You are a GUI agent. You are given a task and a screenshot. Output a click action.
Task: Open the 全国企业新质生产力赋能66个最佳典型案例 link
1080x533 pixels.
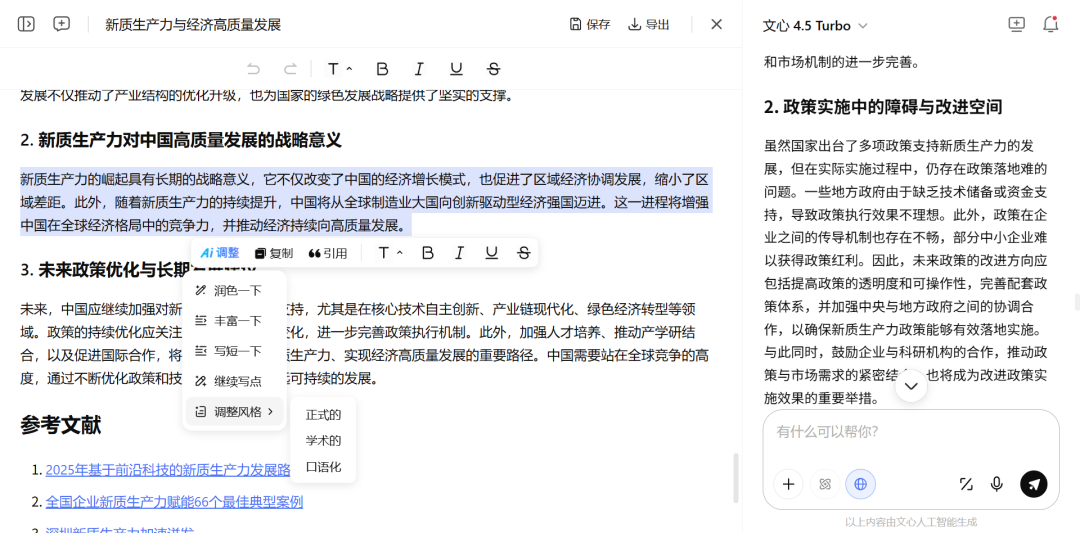click(x=174, y=501)
